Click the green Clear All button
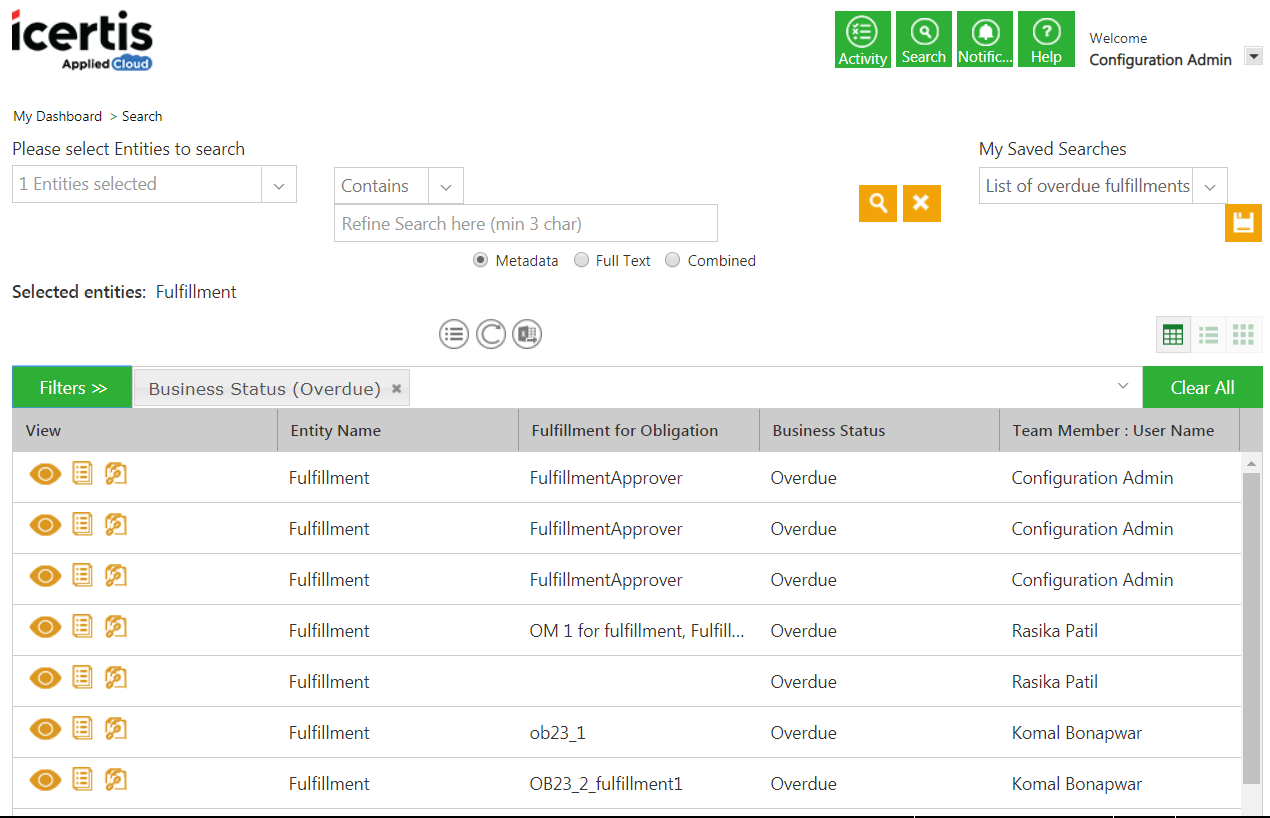The height and width of the screenshot is (818, 1270). [1202, 388]
